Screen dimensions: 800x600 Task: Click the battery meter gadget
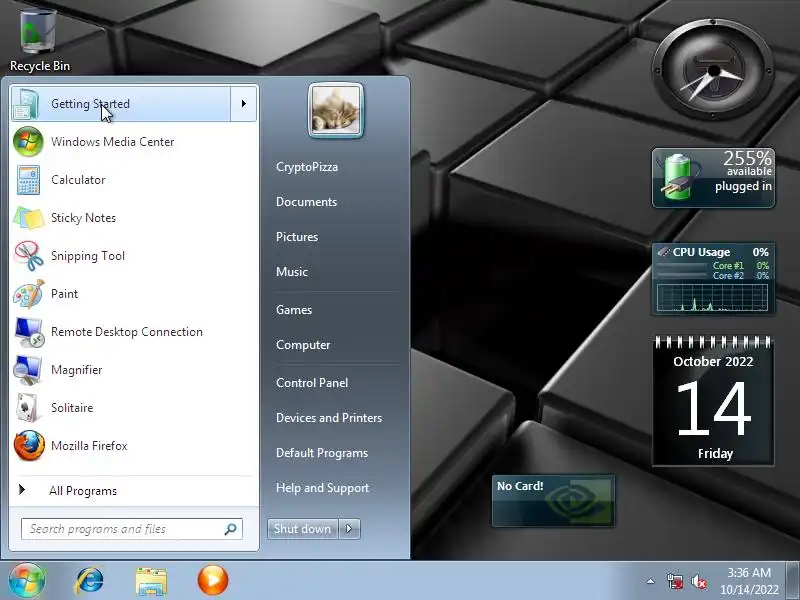(x=713, y=178)
